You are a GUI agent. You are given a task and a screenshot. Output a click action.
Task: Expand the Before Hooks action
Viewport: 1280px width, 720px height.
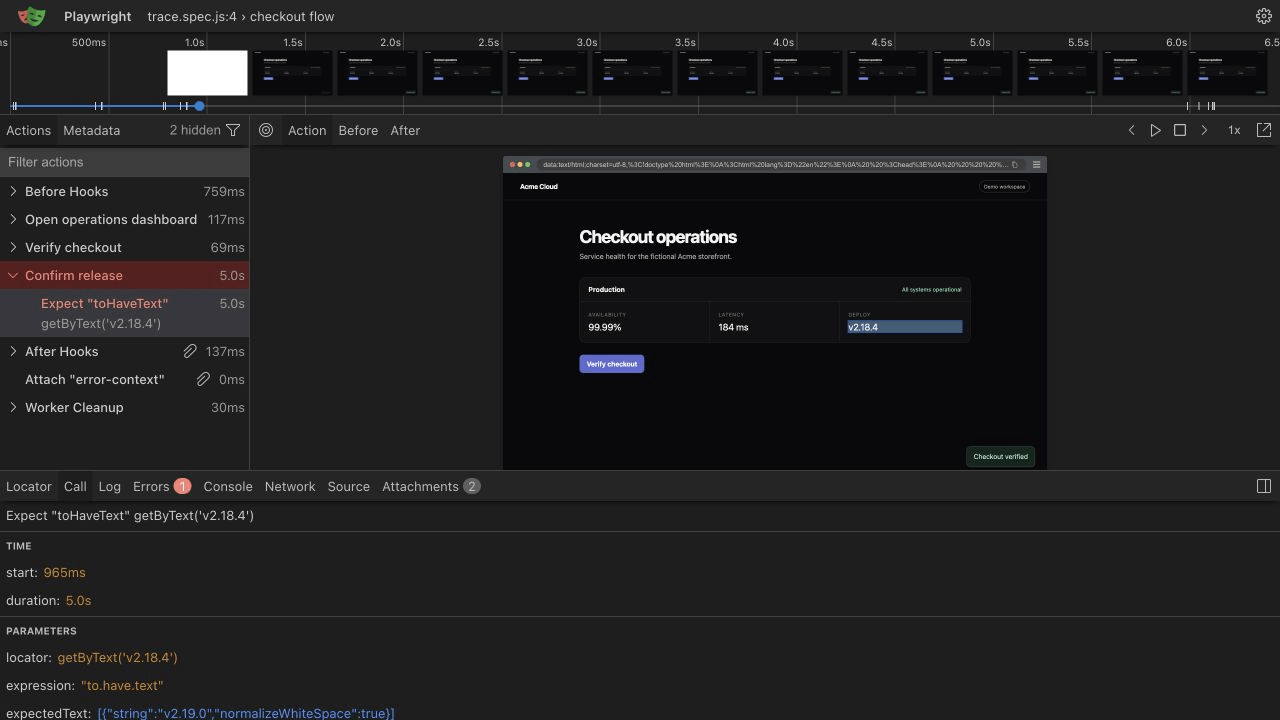[13, 191]
